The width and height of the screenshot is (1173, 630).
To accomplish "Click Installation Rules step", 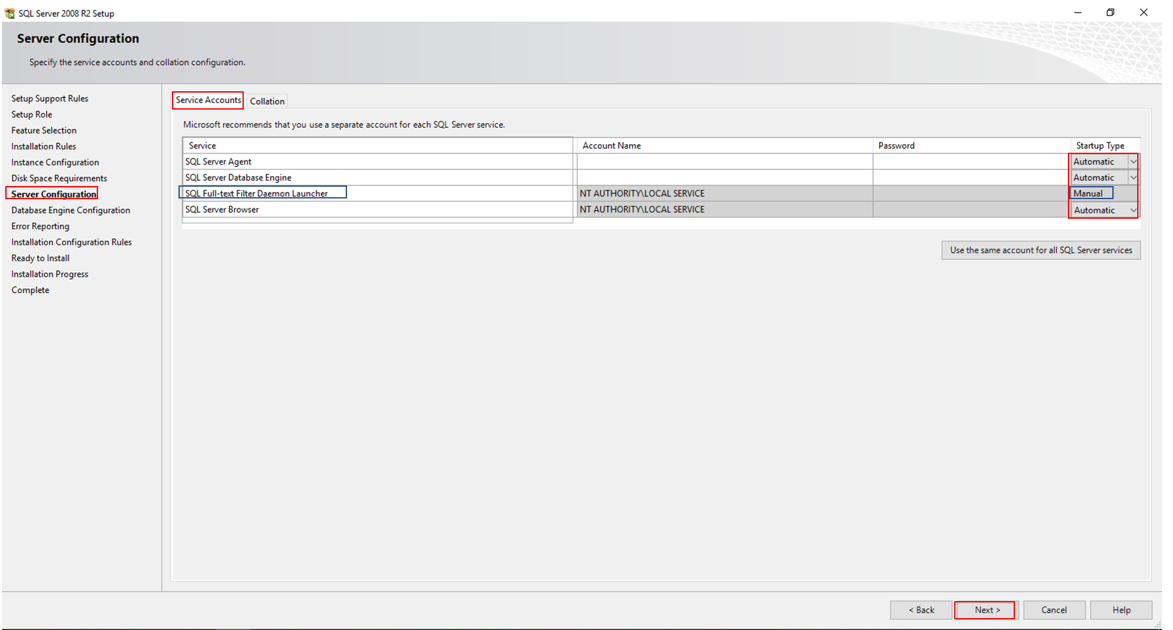I will 43,147.
